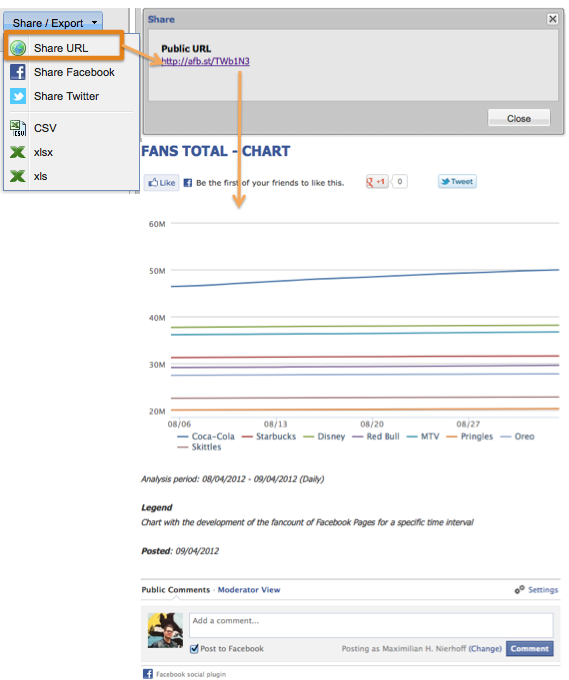
Task: Click the +1 count bubble showing 0
Action: pyautogui.click(x=399, y=182)
